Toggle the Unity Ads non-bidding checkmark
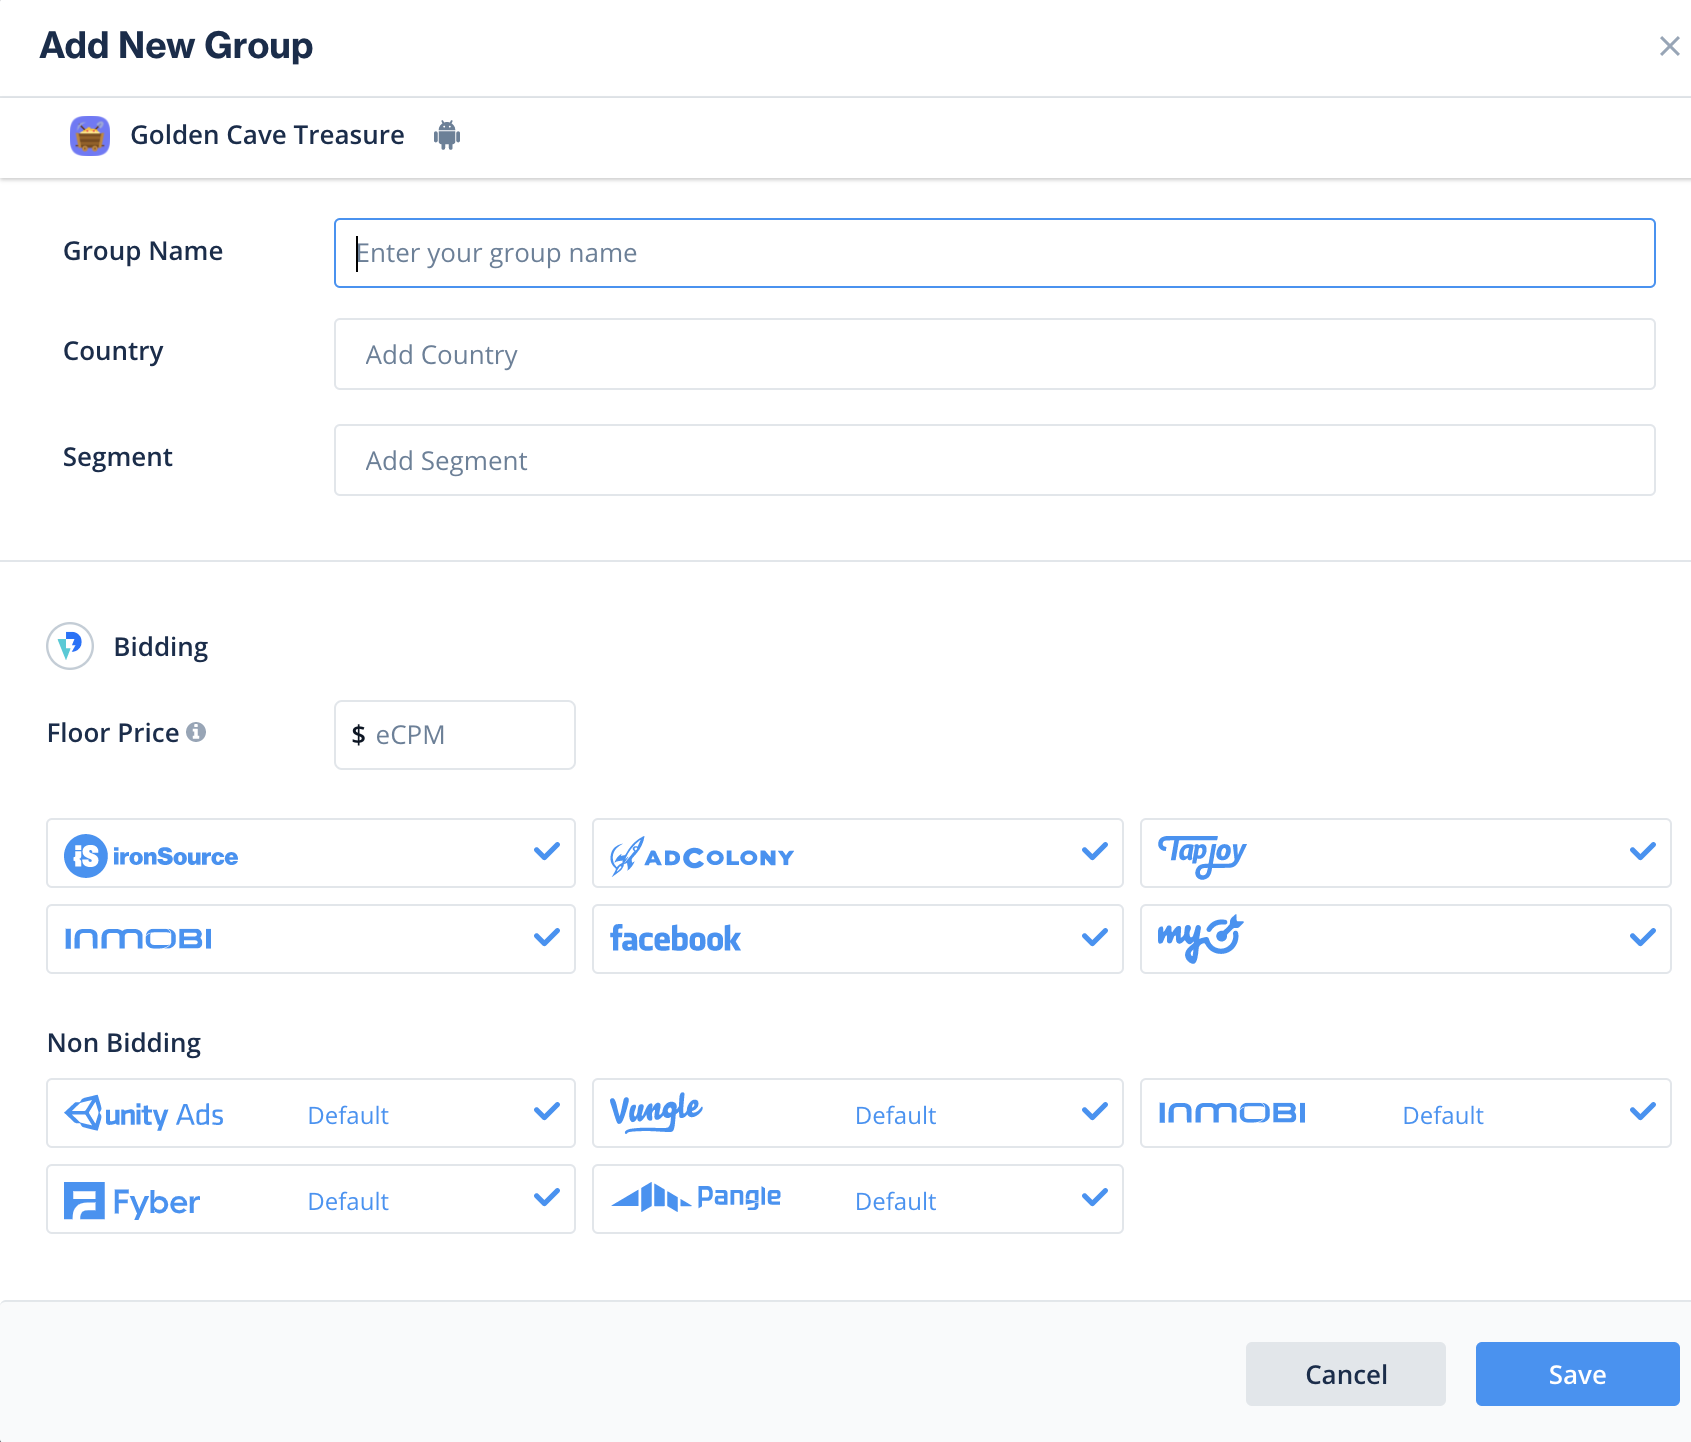This screenshot has width=1691, height=1442. pyautogui.click(x=546, y=1112)
